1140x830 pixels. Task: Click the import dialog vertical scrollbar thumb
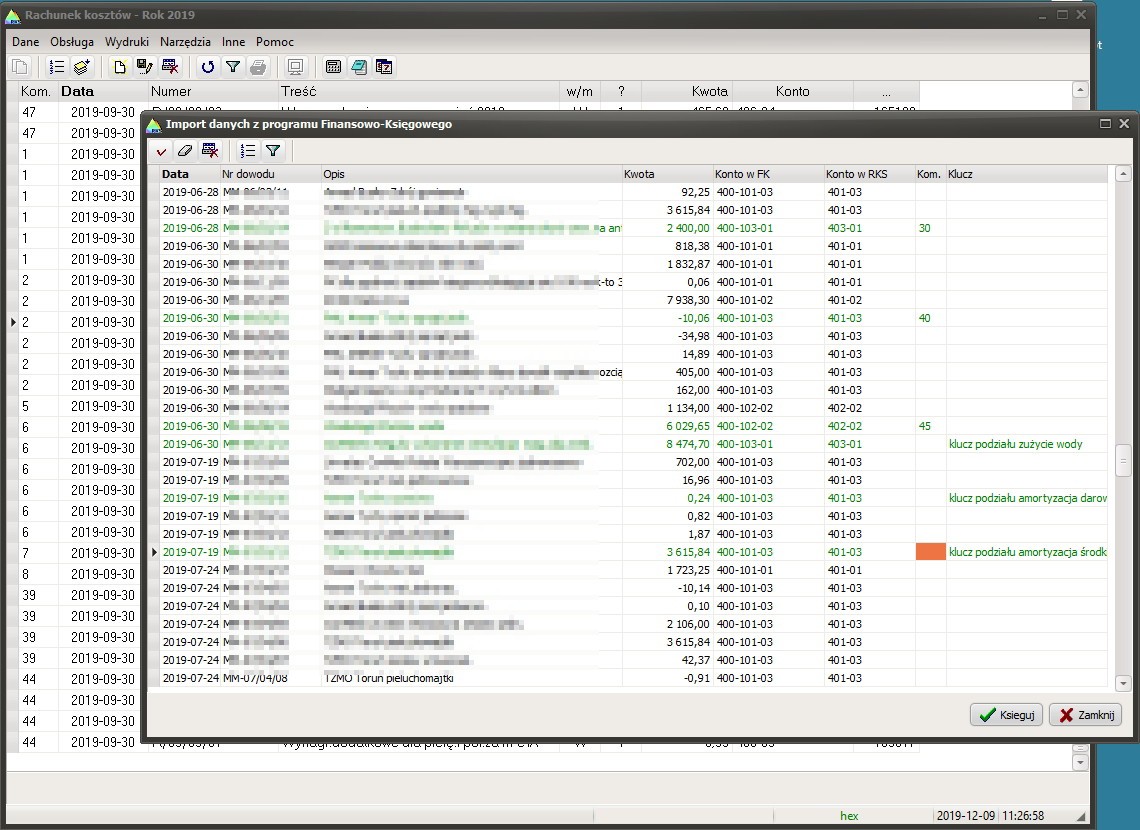(1123, 461)
